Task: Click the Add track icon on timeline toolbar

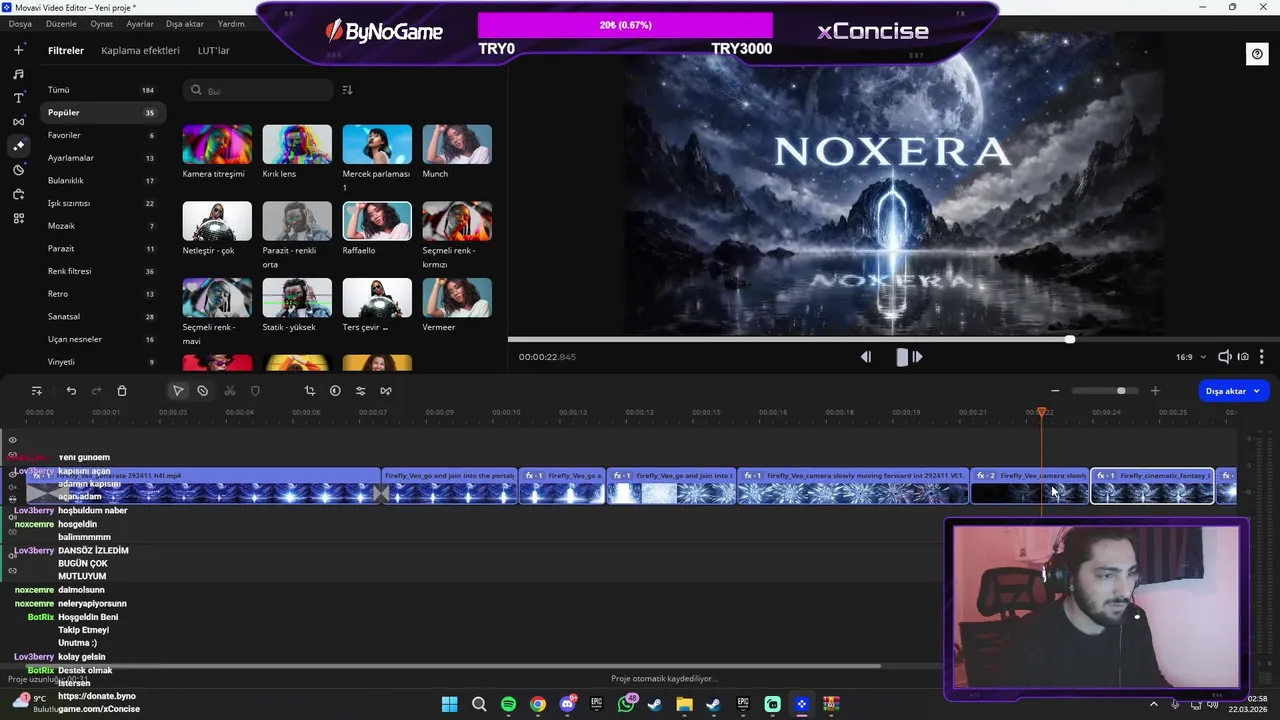Action: point(37,391)
